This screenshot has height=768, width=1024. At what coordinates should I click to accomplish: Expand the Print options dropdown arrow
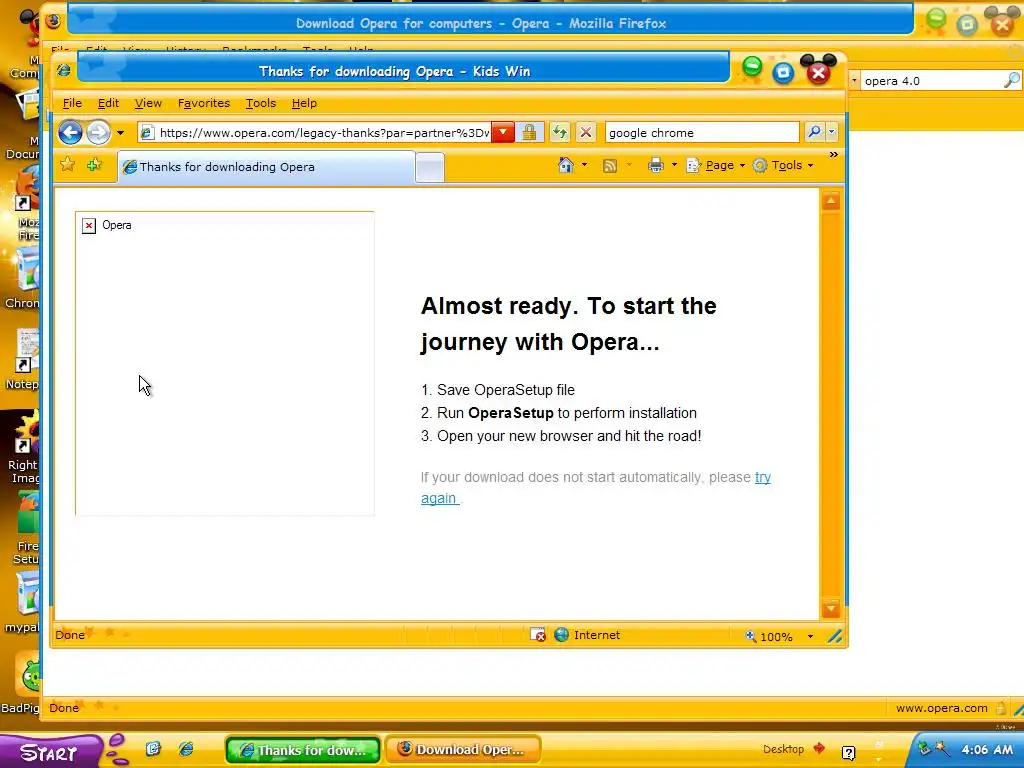674,165
